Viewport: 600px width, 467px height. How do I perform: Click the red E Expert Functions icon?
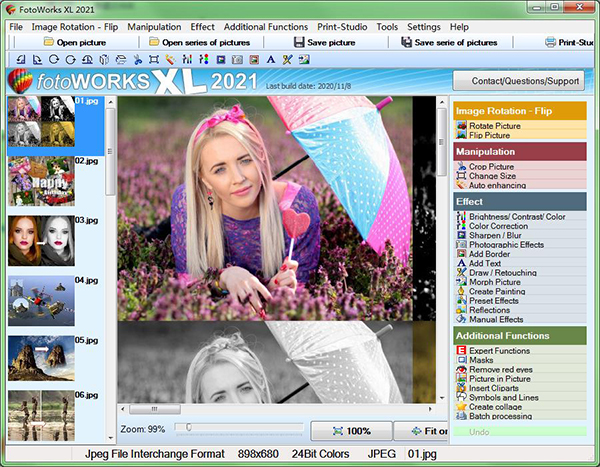pyautogui.click(x=461, y=350)
